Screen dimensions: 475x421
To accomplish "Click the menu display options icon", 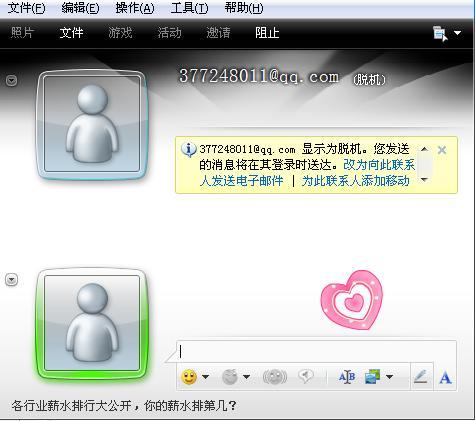I will pos(440,34).
